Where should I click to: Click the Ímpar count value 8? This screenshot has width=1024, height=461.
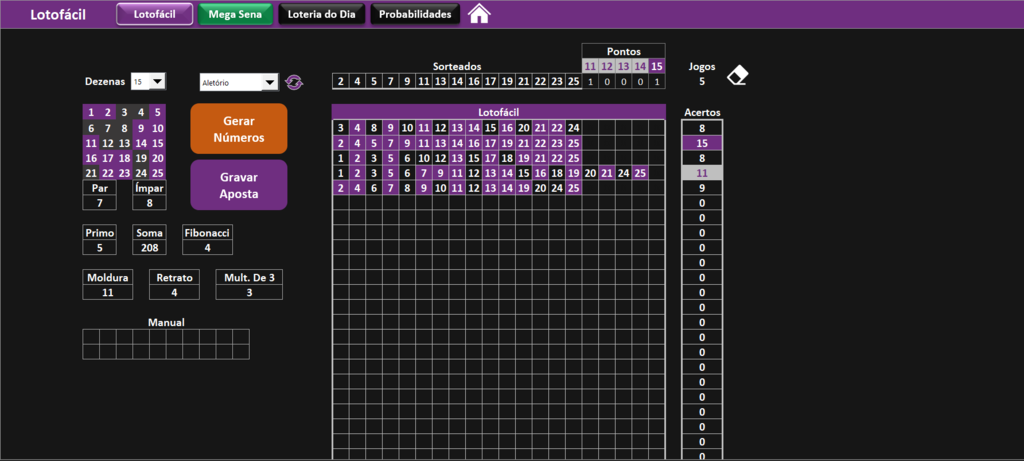pos(149,202)
